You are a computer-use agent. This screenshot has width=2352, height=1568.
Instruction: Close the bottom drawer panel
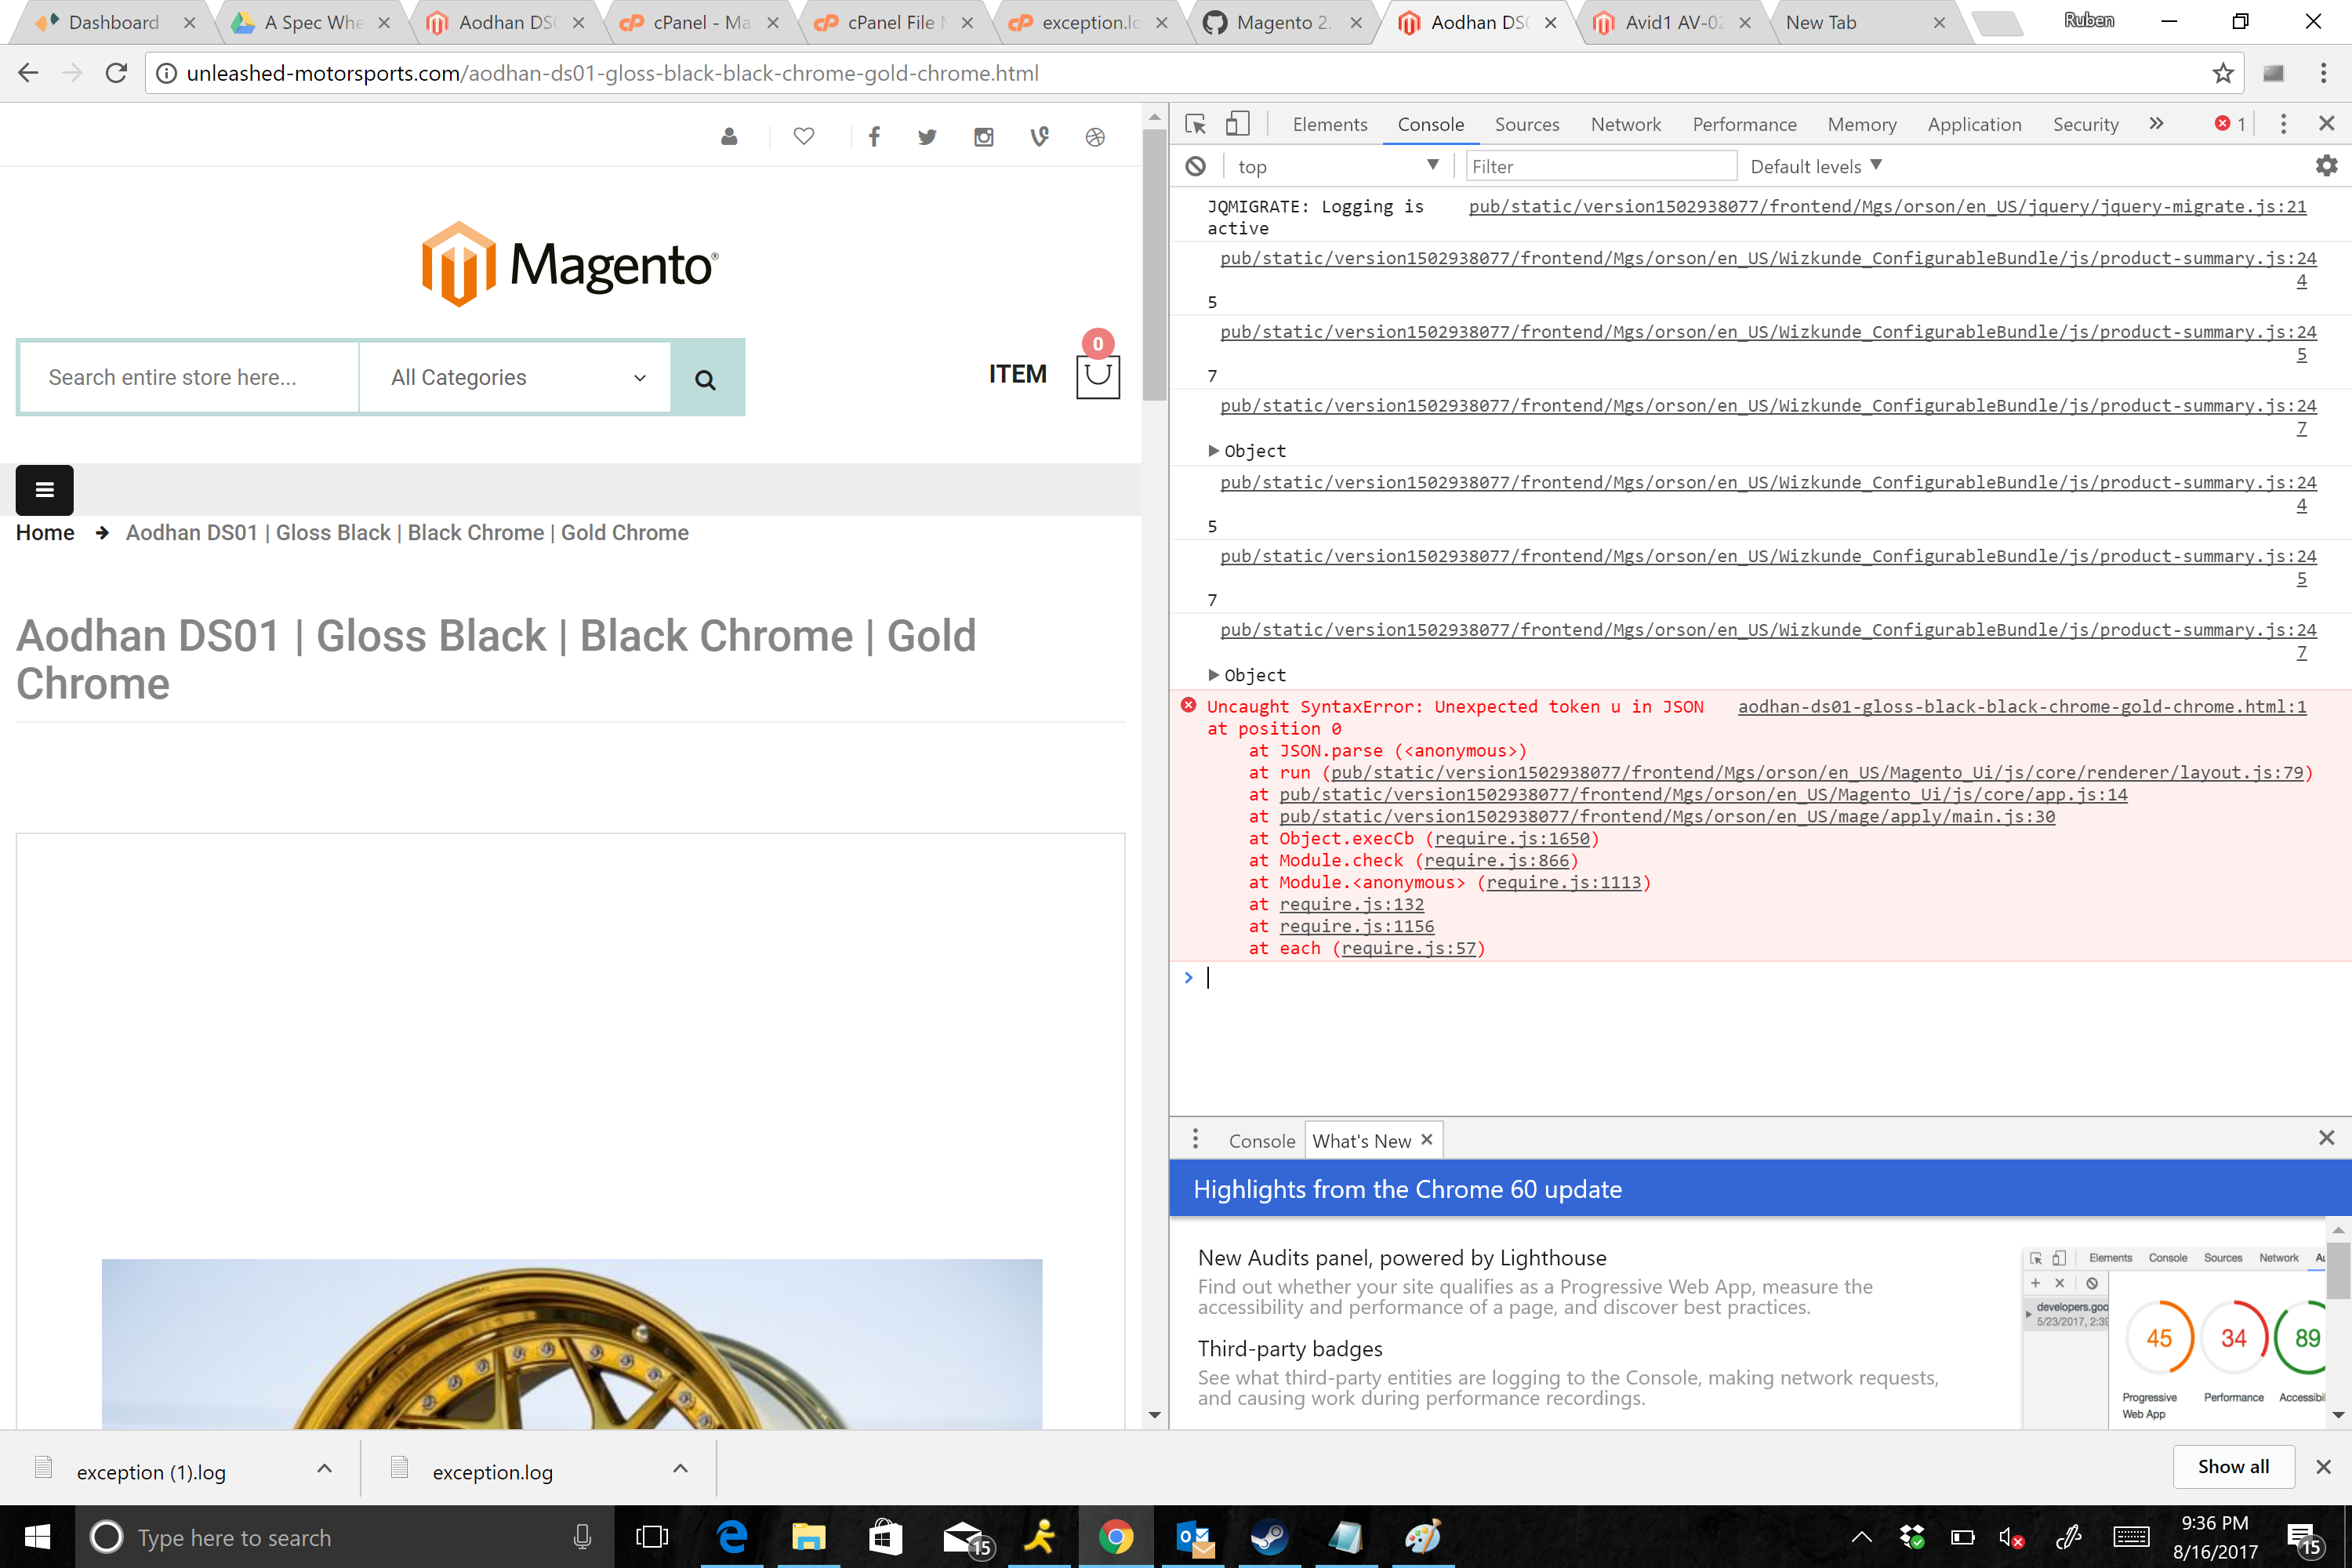[2326, 1138]
